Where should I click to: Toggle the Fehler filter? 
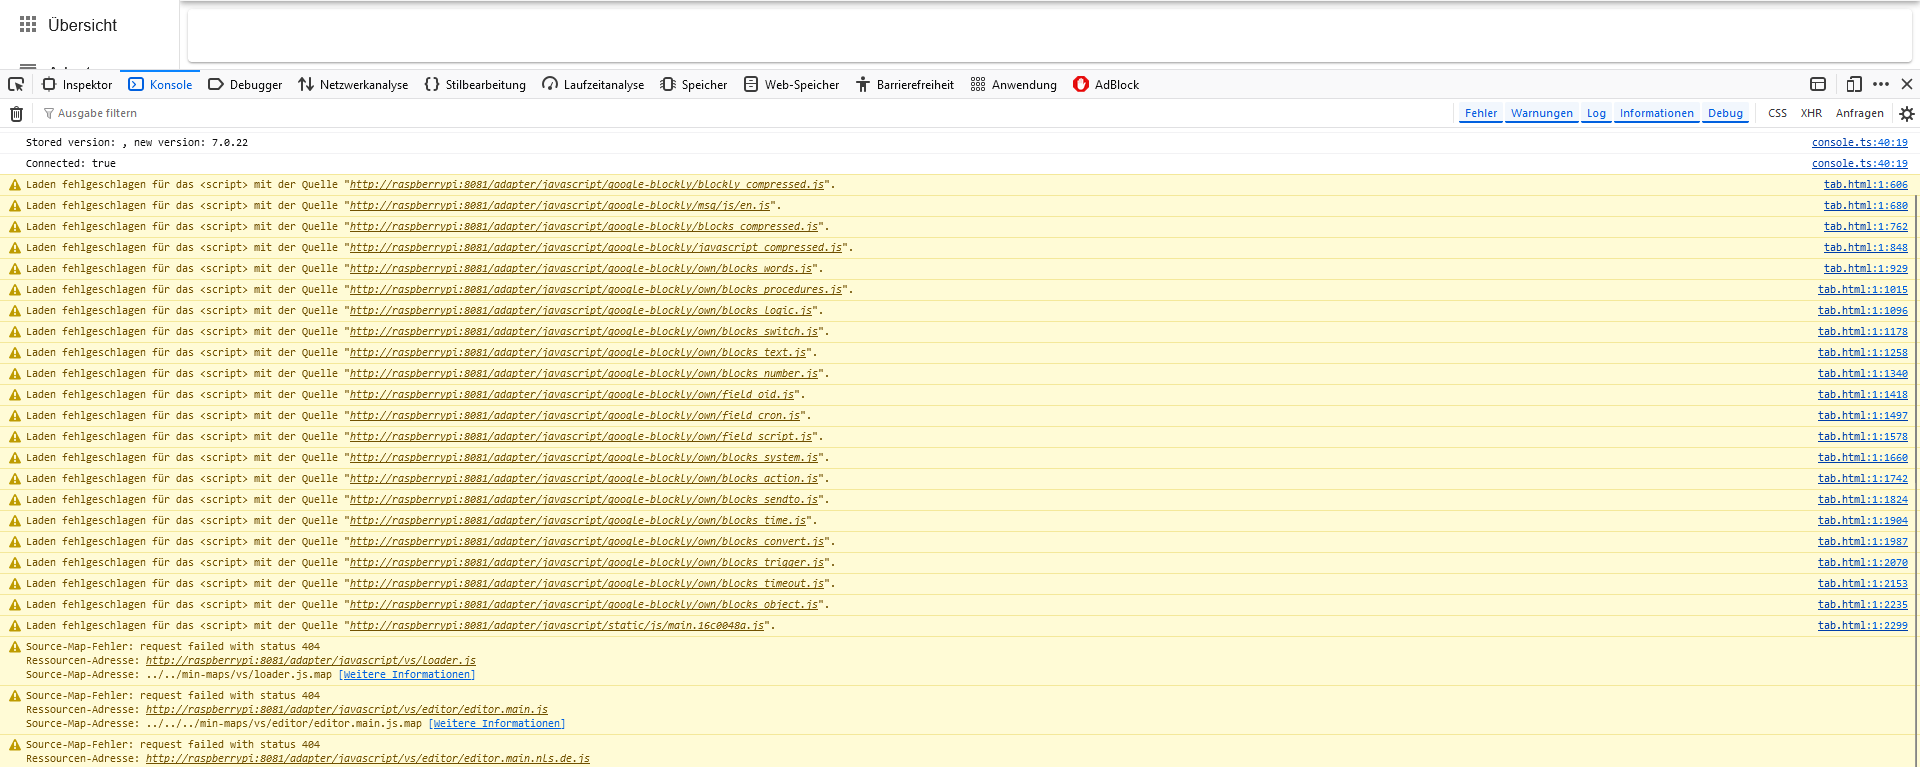tap(1481, 114)
